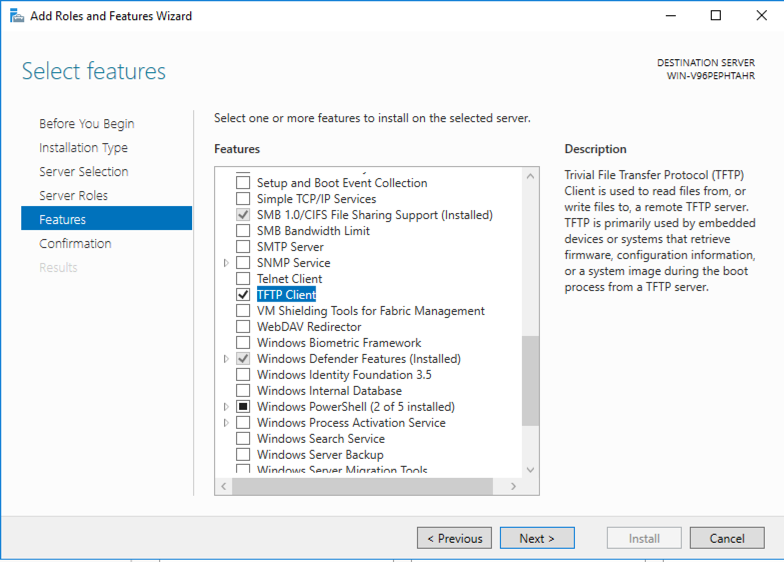Expand the SNMP Service tree node
The image size is (784, 562).
point(227,263)
